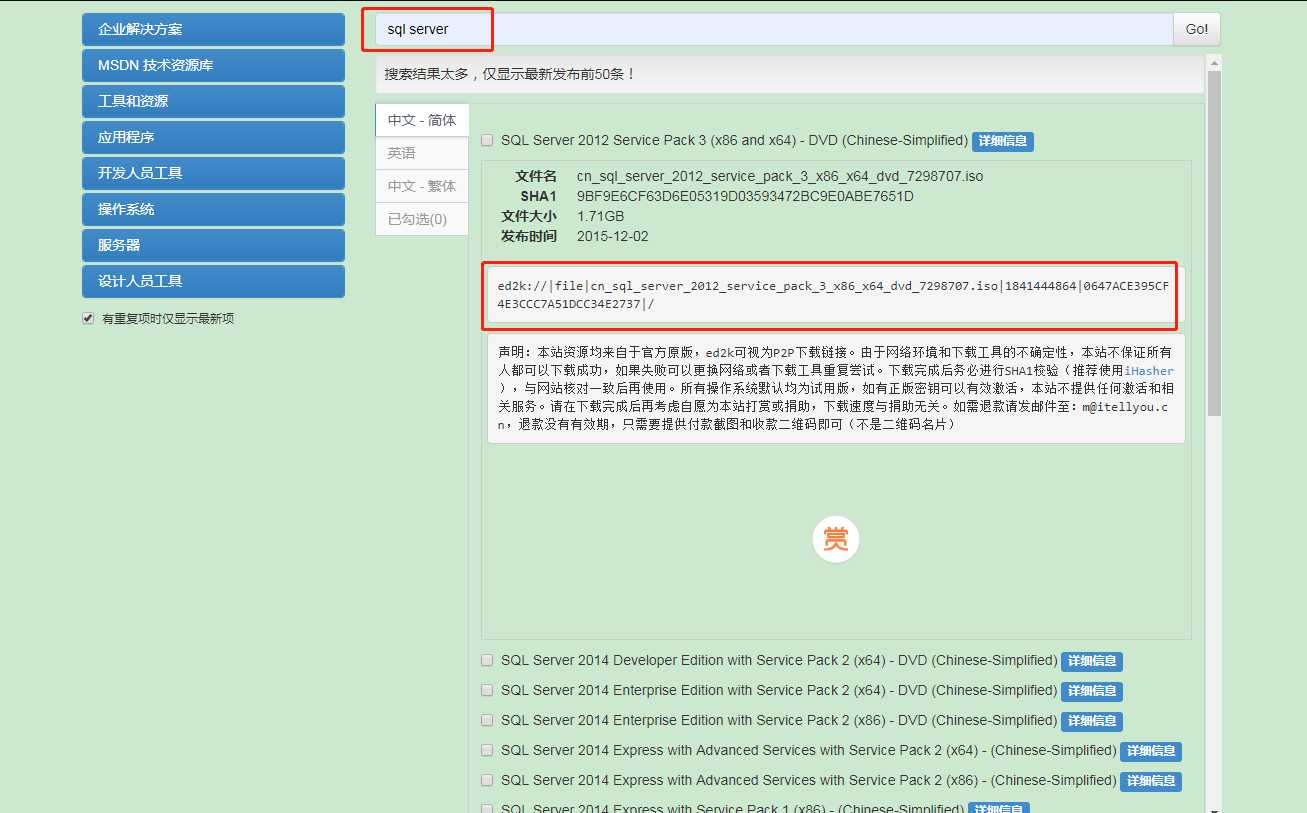The height and width of the screenshot is (813, 1307).
Task: Open 详细信息 for SQL Server 2012 SP3
Action: 1003,141
